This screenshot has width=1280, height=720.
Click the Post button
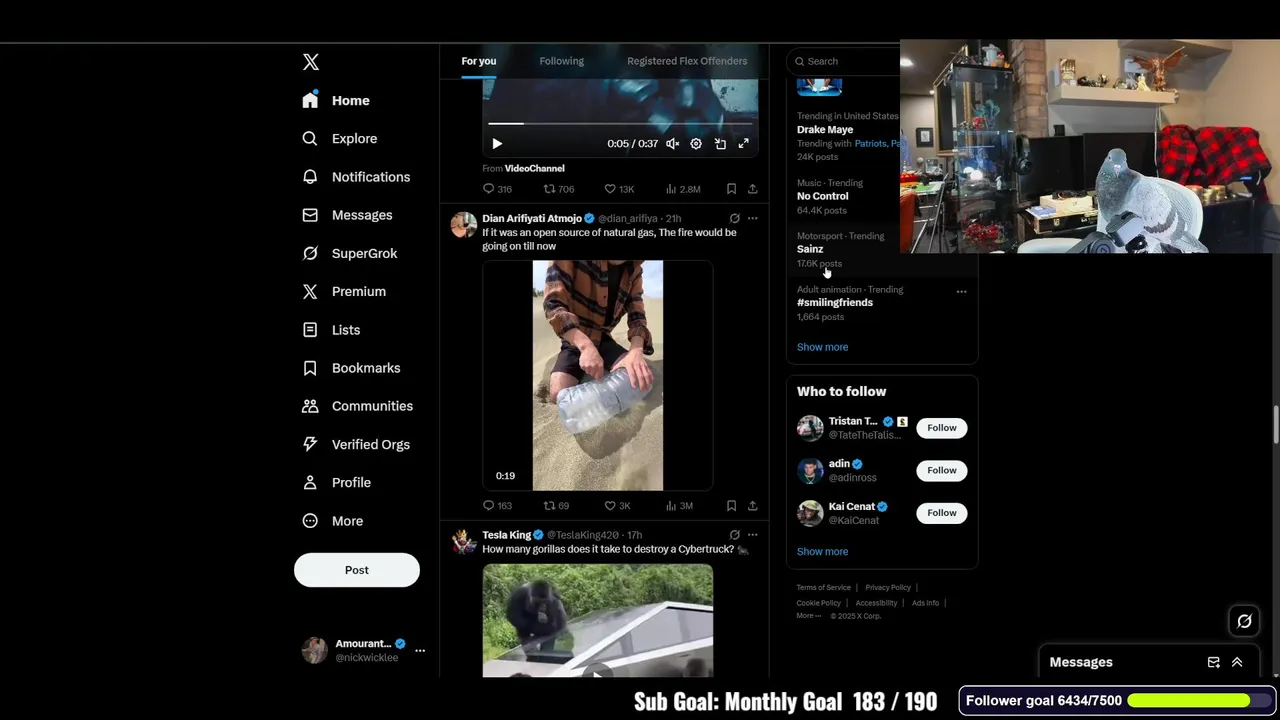(x=357, y=570)
